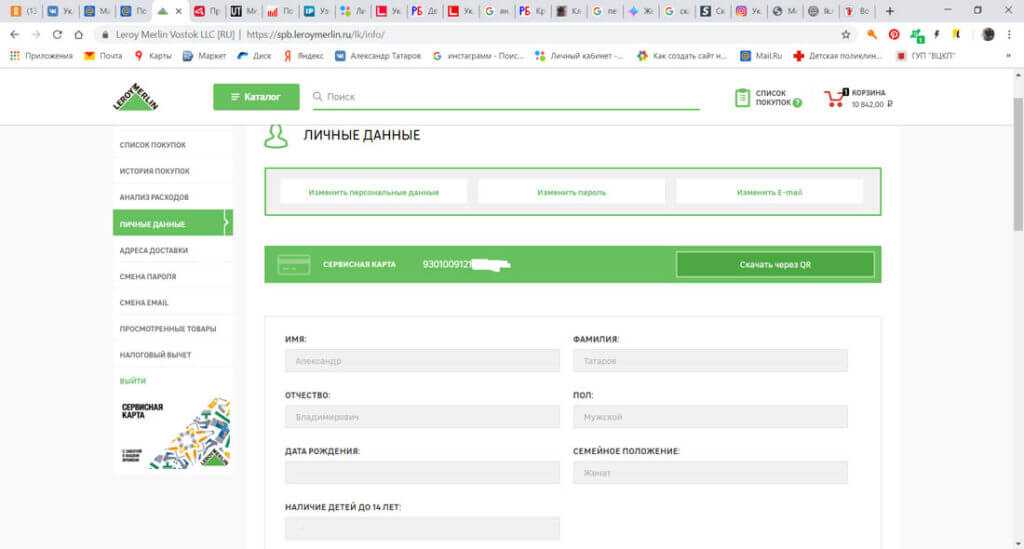Go to the browser home page
This screenshot has height=549, width=1024.
[x=79, y=34]
